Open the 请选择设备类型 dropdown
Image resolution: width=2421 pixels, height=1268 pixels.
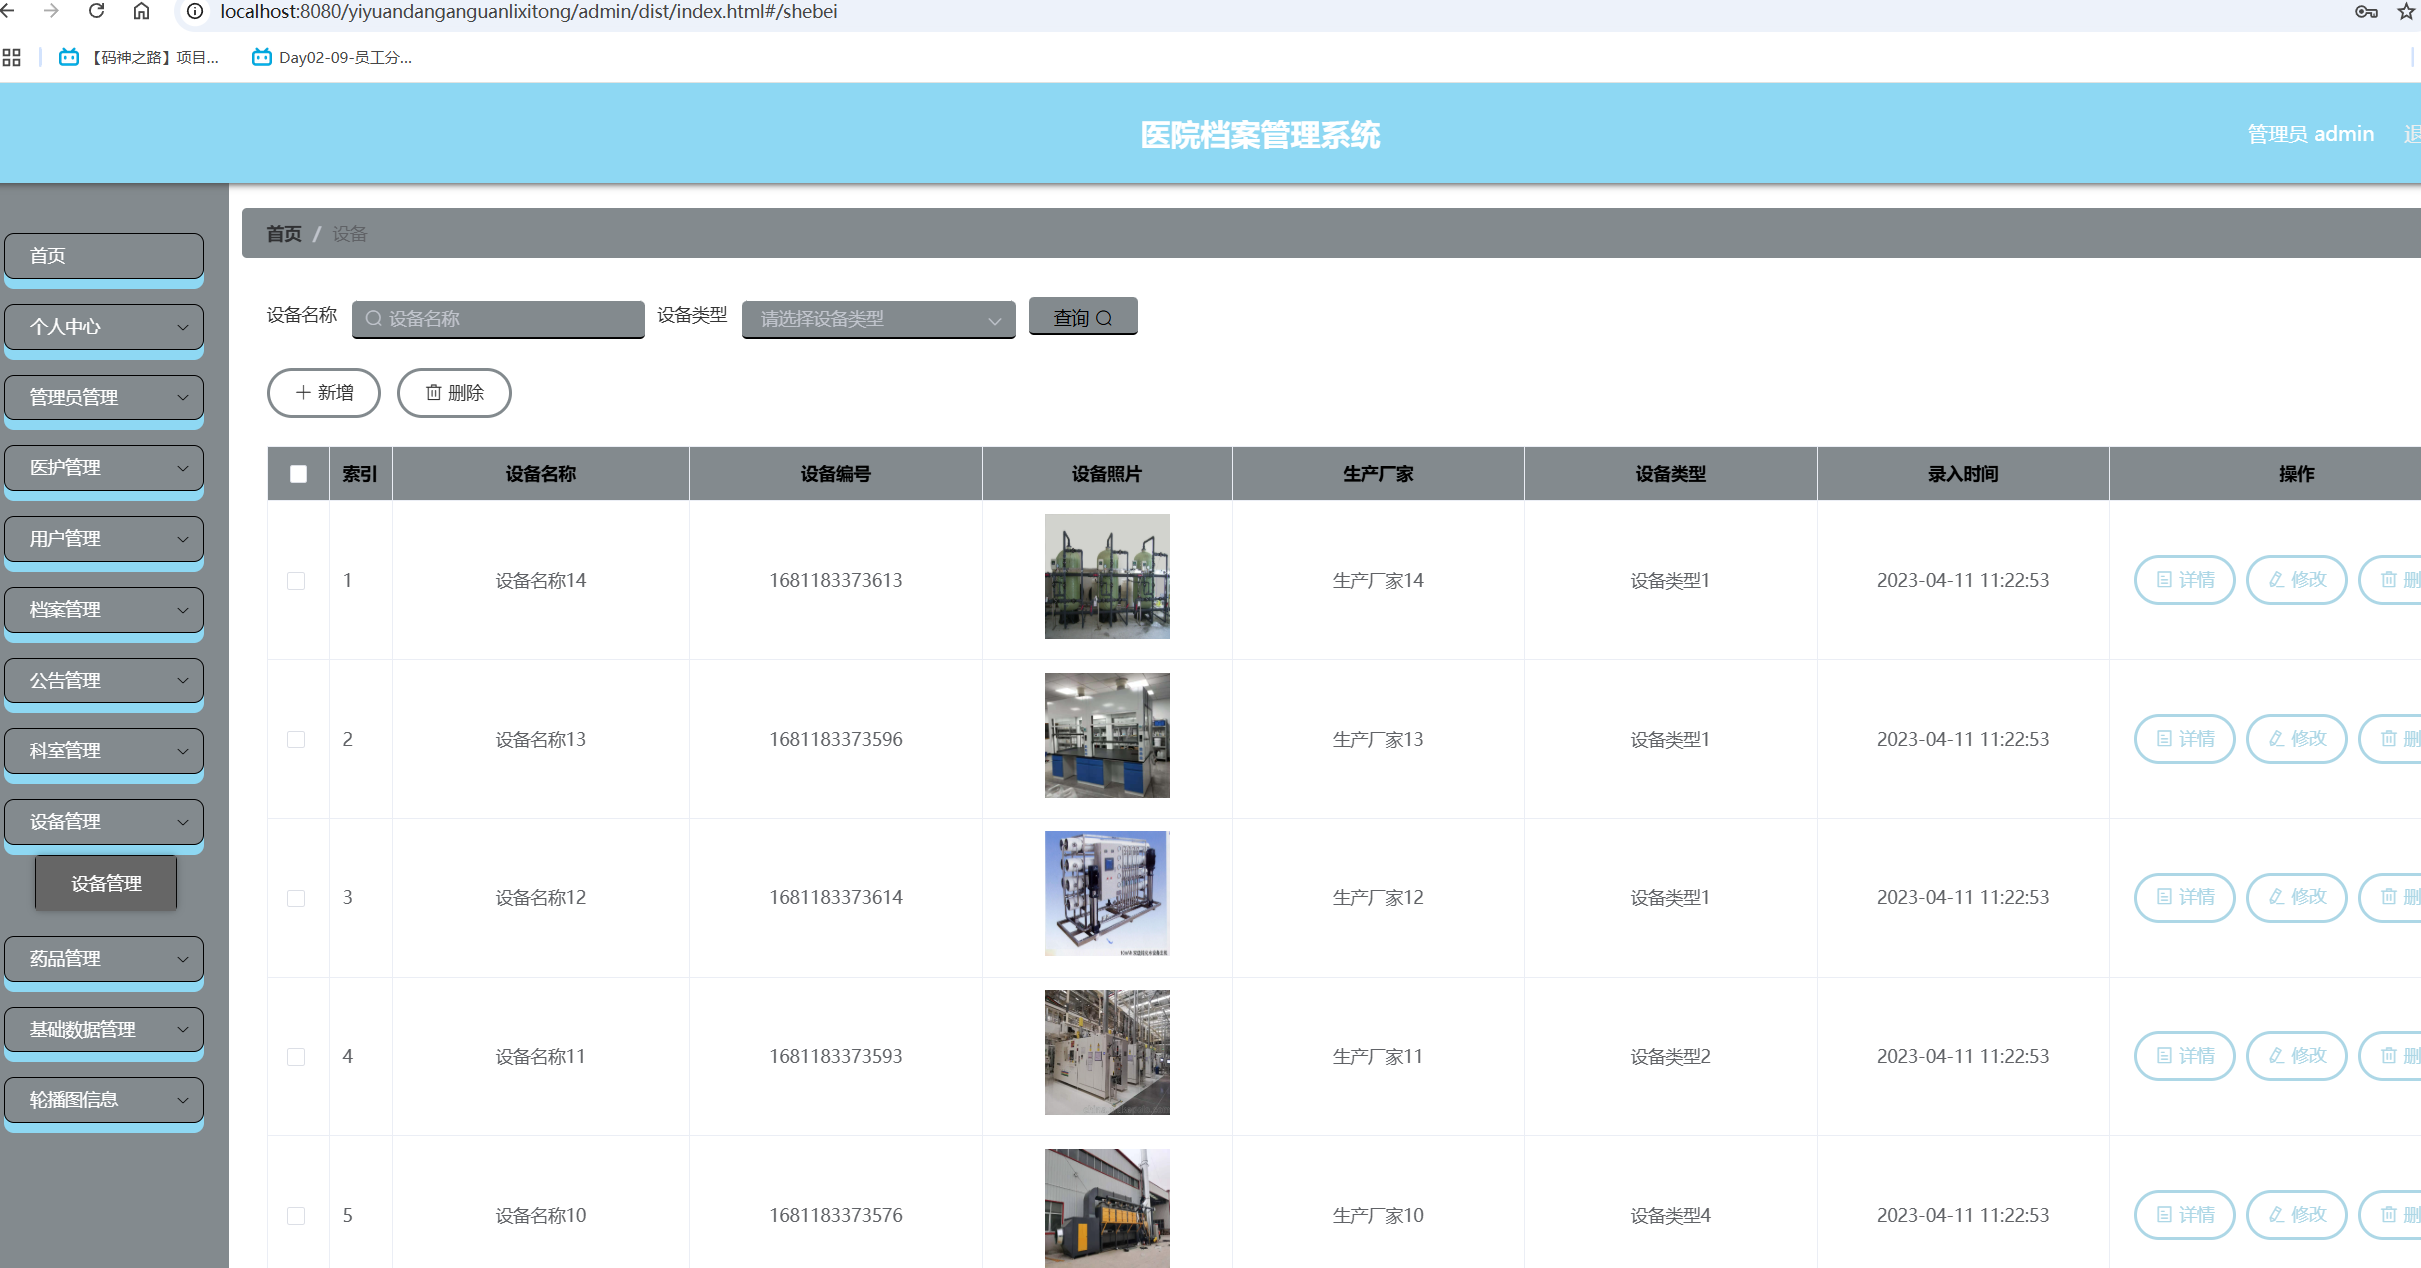(878, 319)
